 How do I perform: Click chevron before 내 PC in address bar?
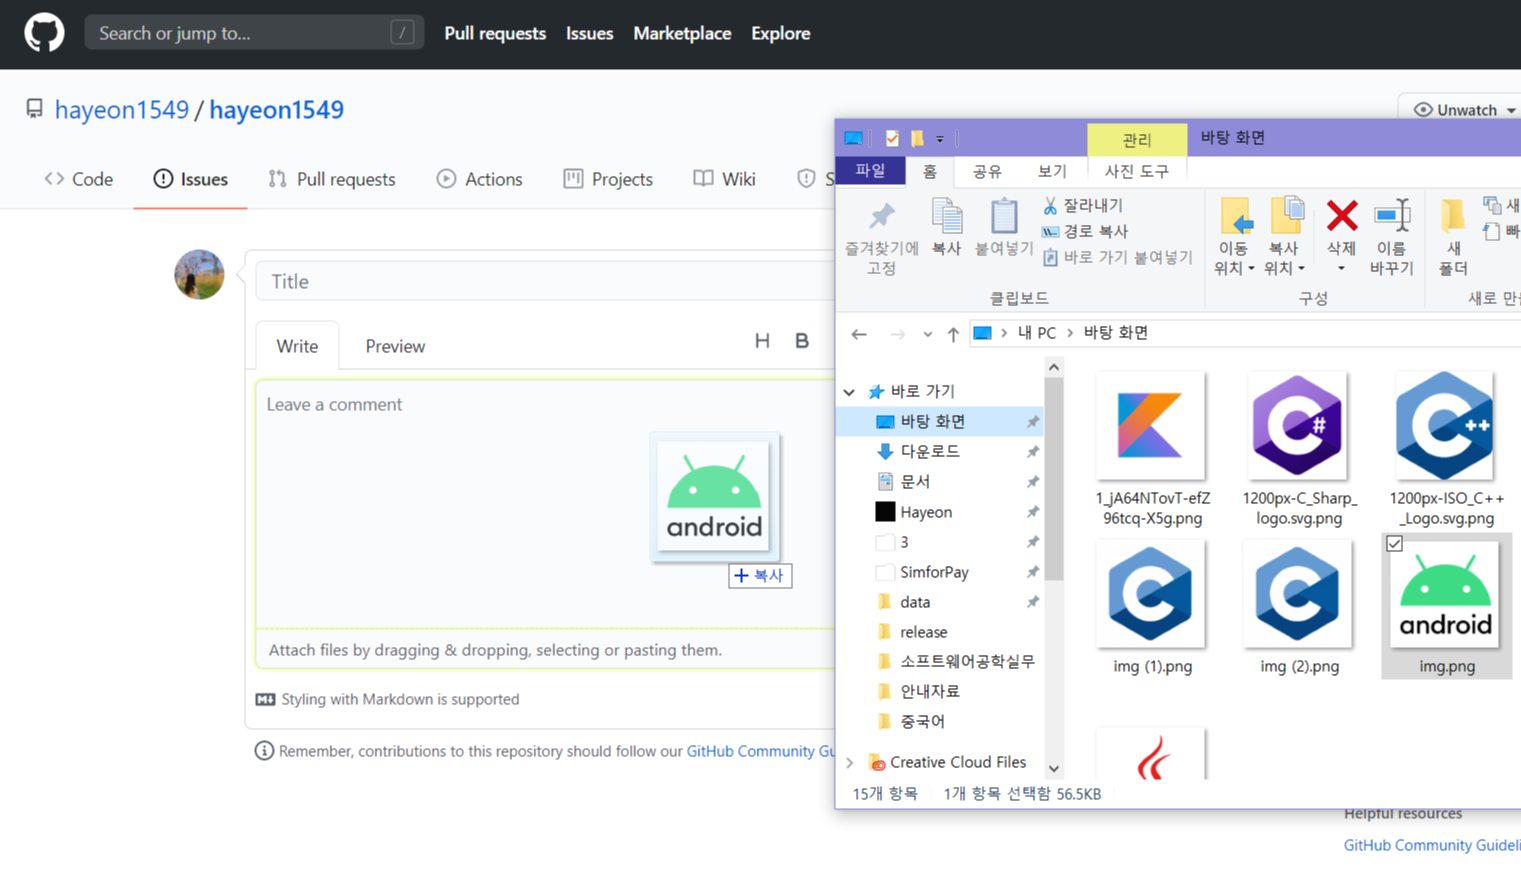click(1004, 333)
